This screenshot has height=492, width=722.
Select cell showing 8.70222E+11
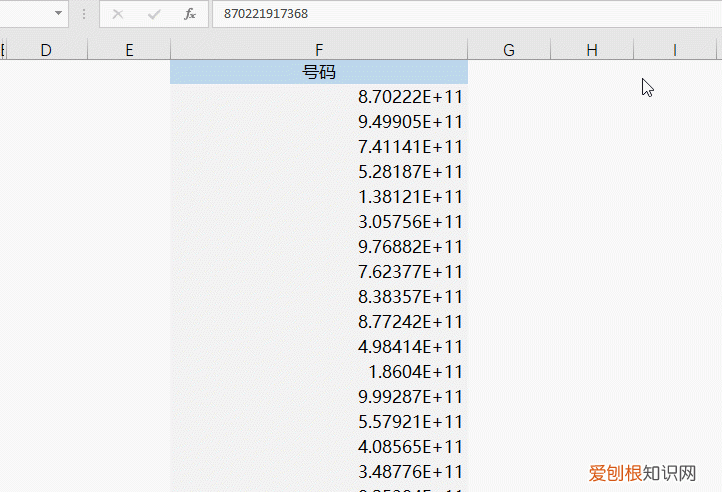pos(318,97)
